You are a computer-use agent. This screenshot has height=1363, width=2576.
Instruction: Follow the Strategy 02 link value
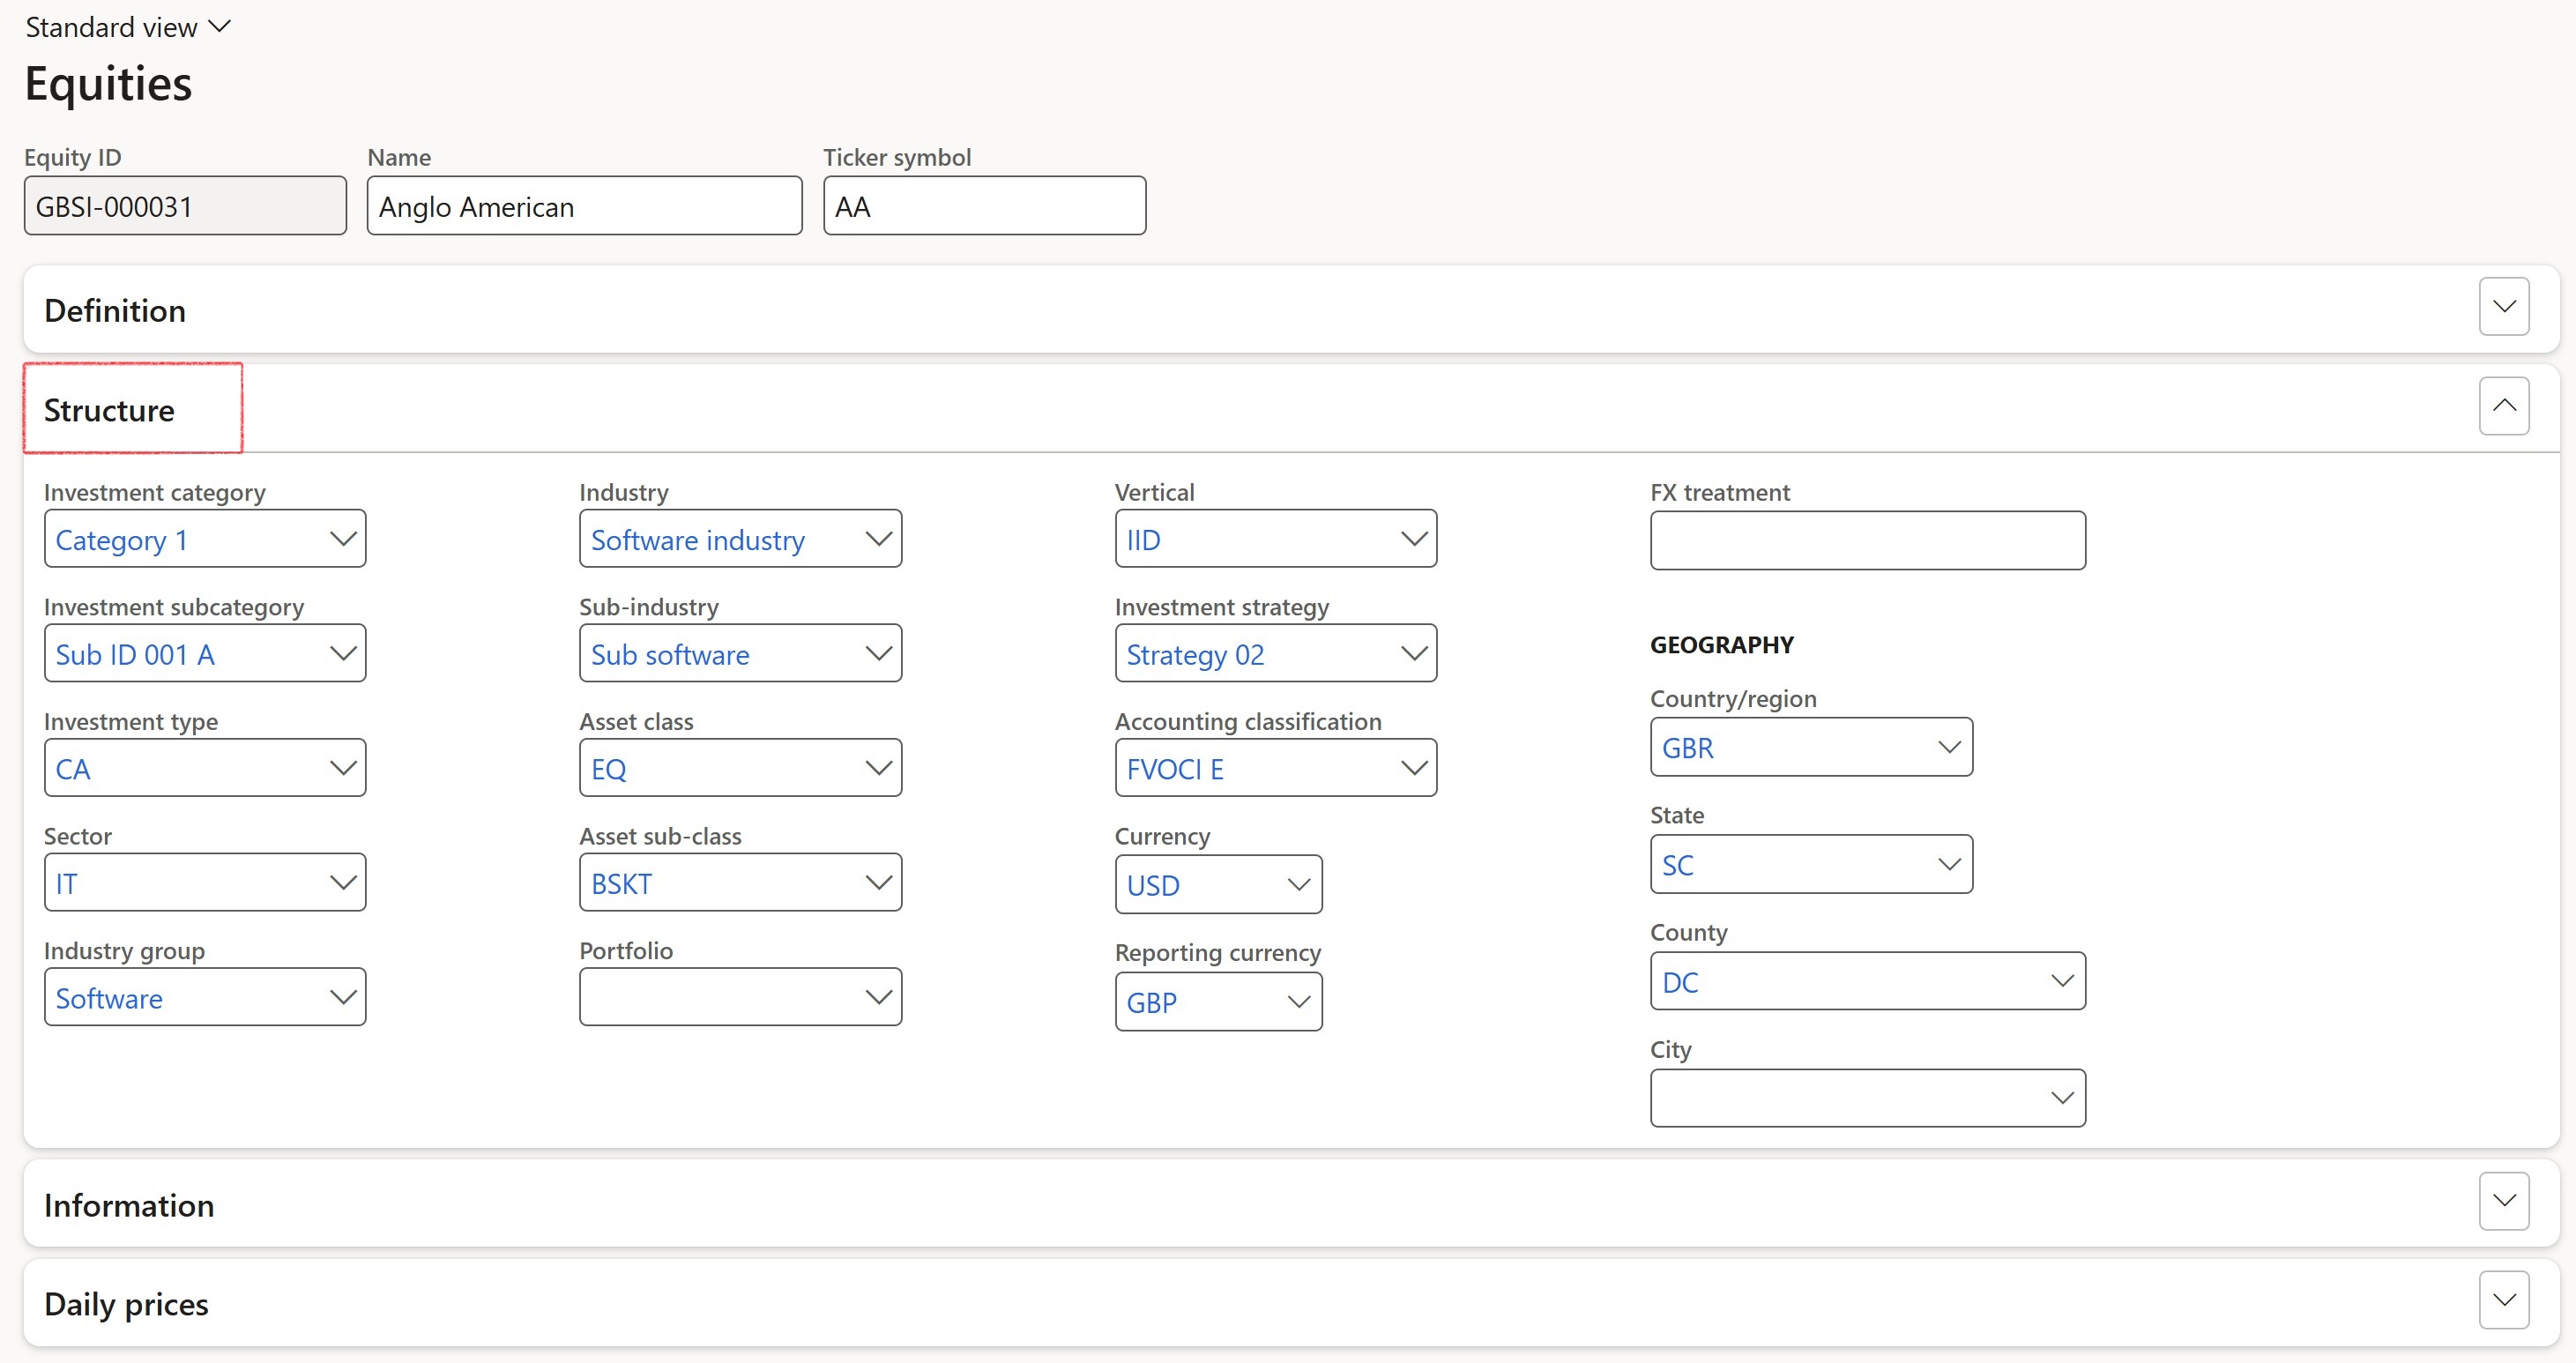(x=1195, y=655)
